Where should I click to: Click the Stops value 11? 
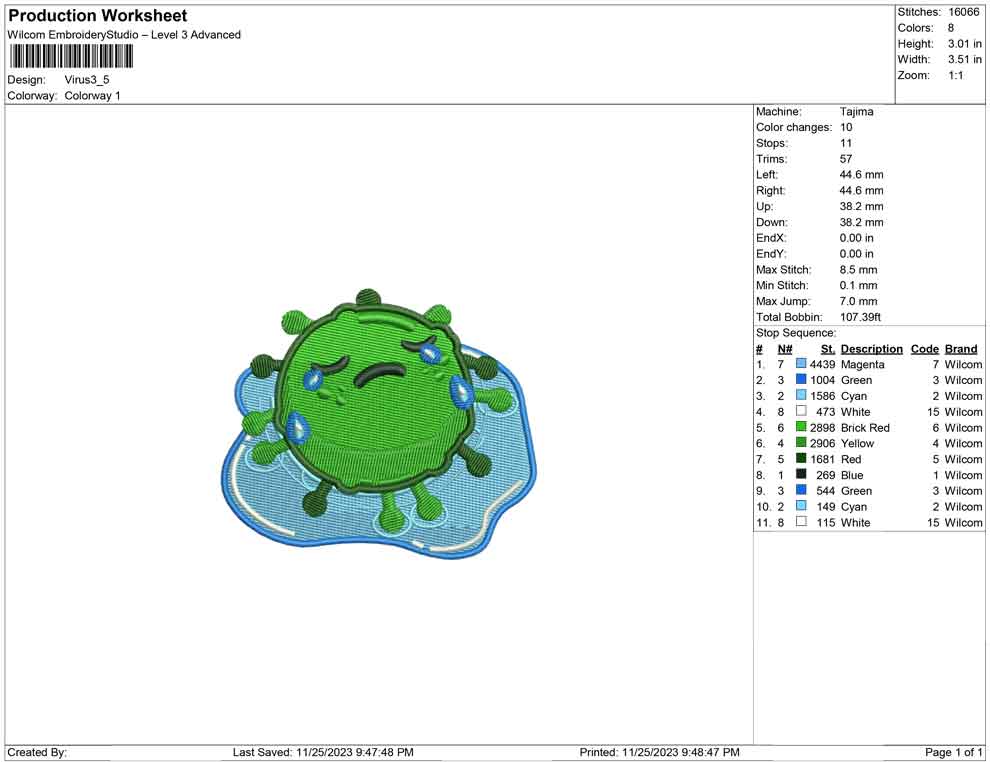[846, 143]
